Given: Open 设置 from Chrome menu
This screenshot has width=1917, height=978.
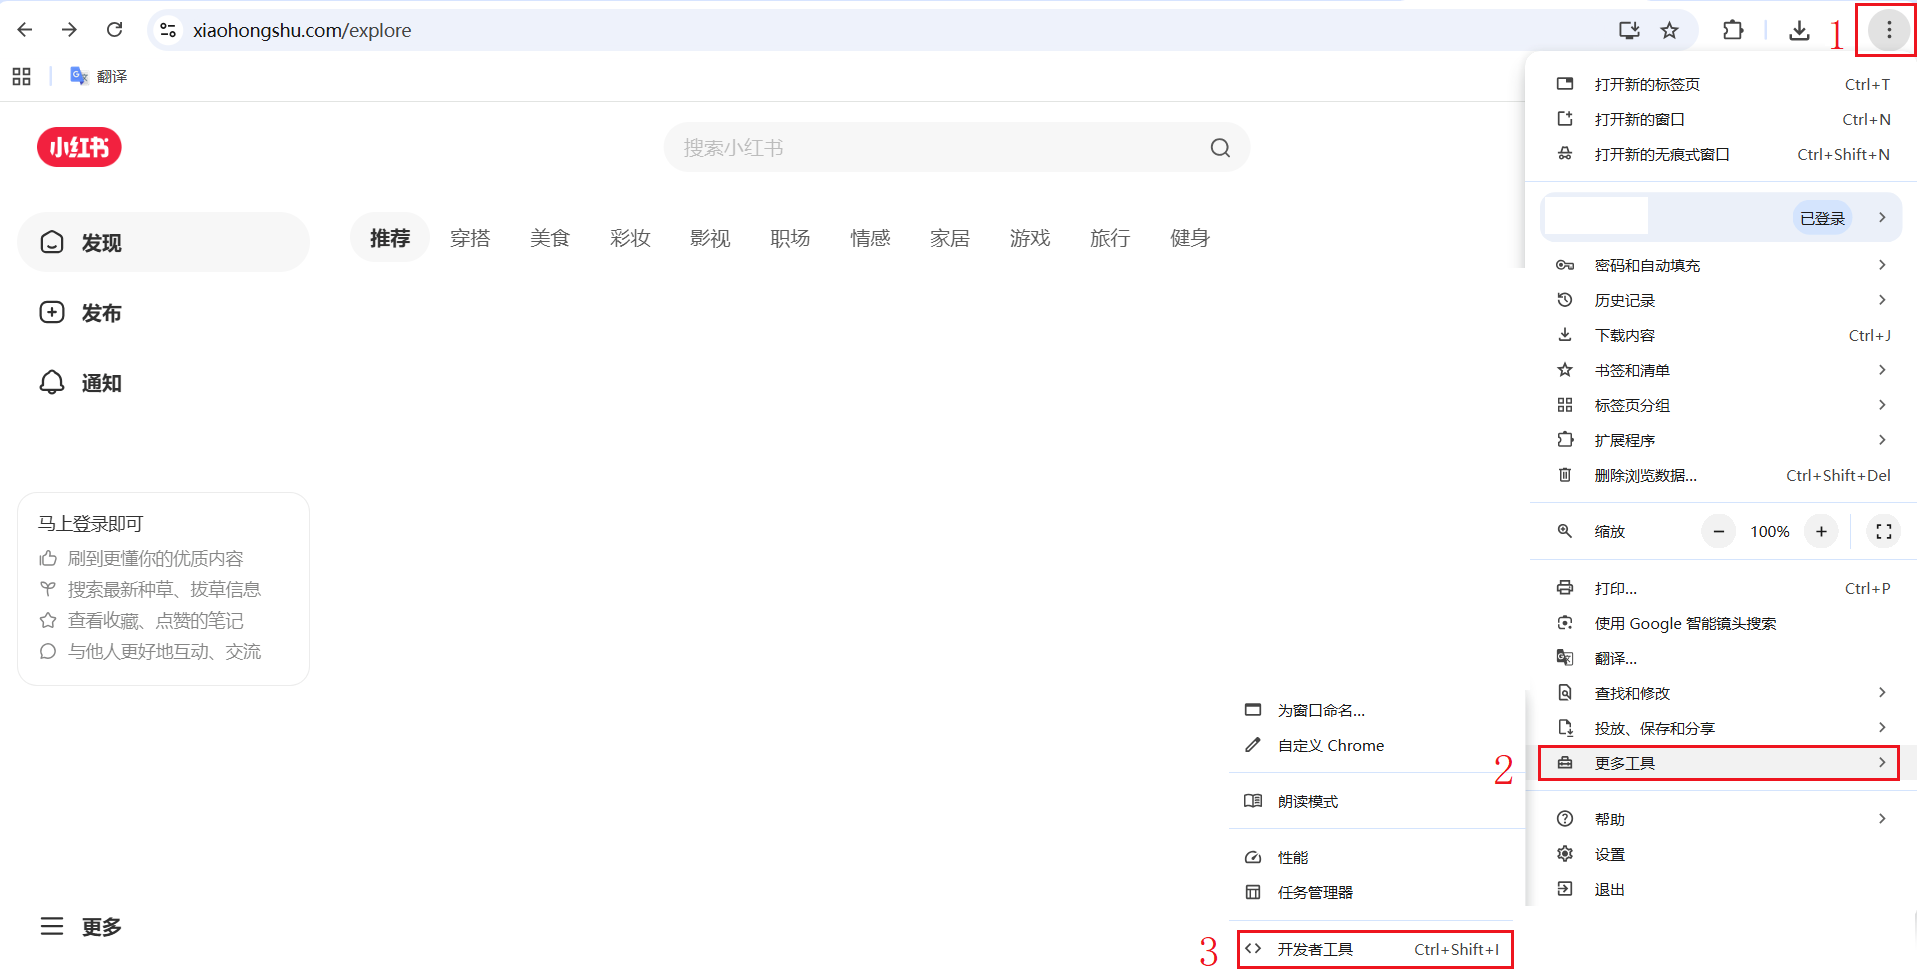Looking at the screenshot, I should coord(1721,854).
